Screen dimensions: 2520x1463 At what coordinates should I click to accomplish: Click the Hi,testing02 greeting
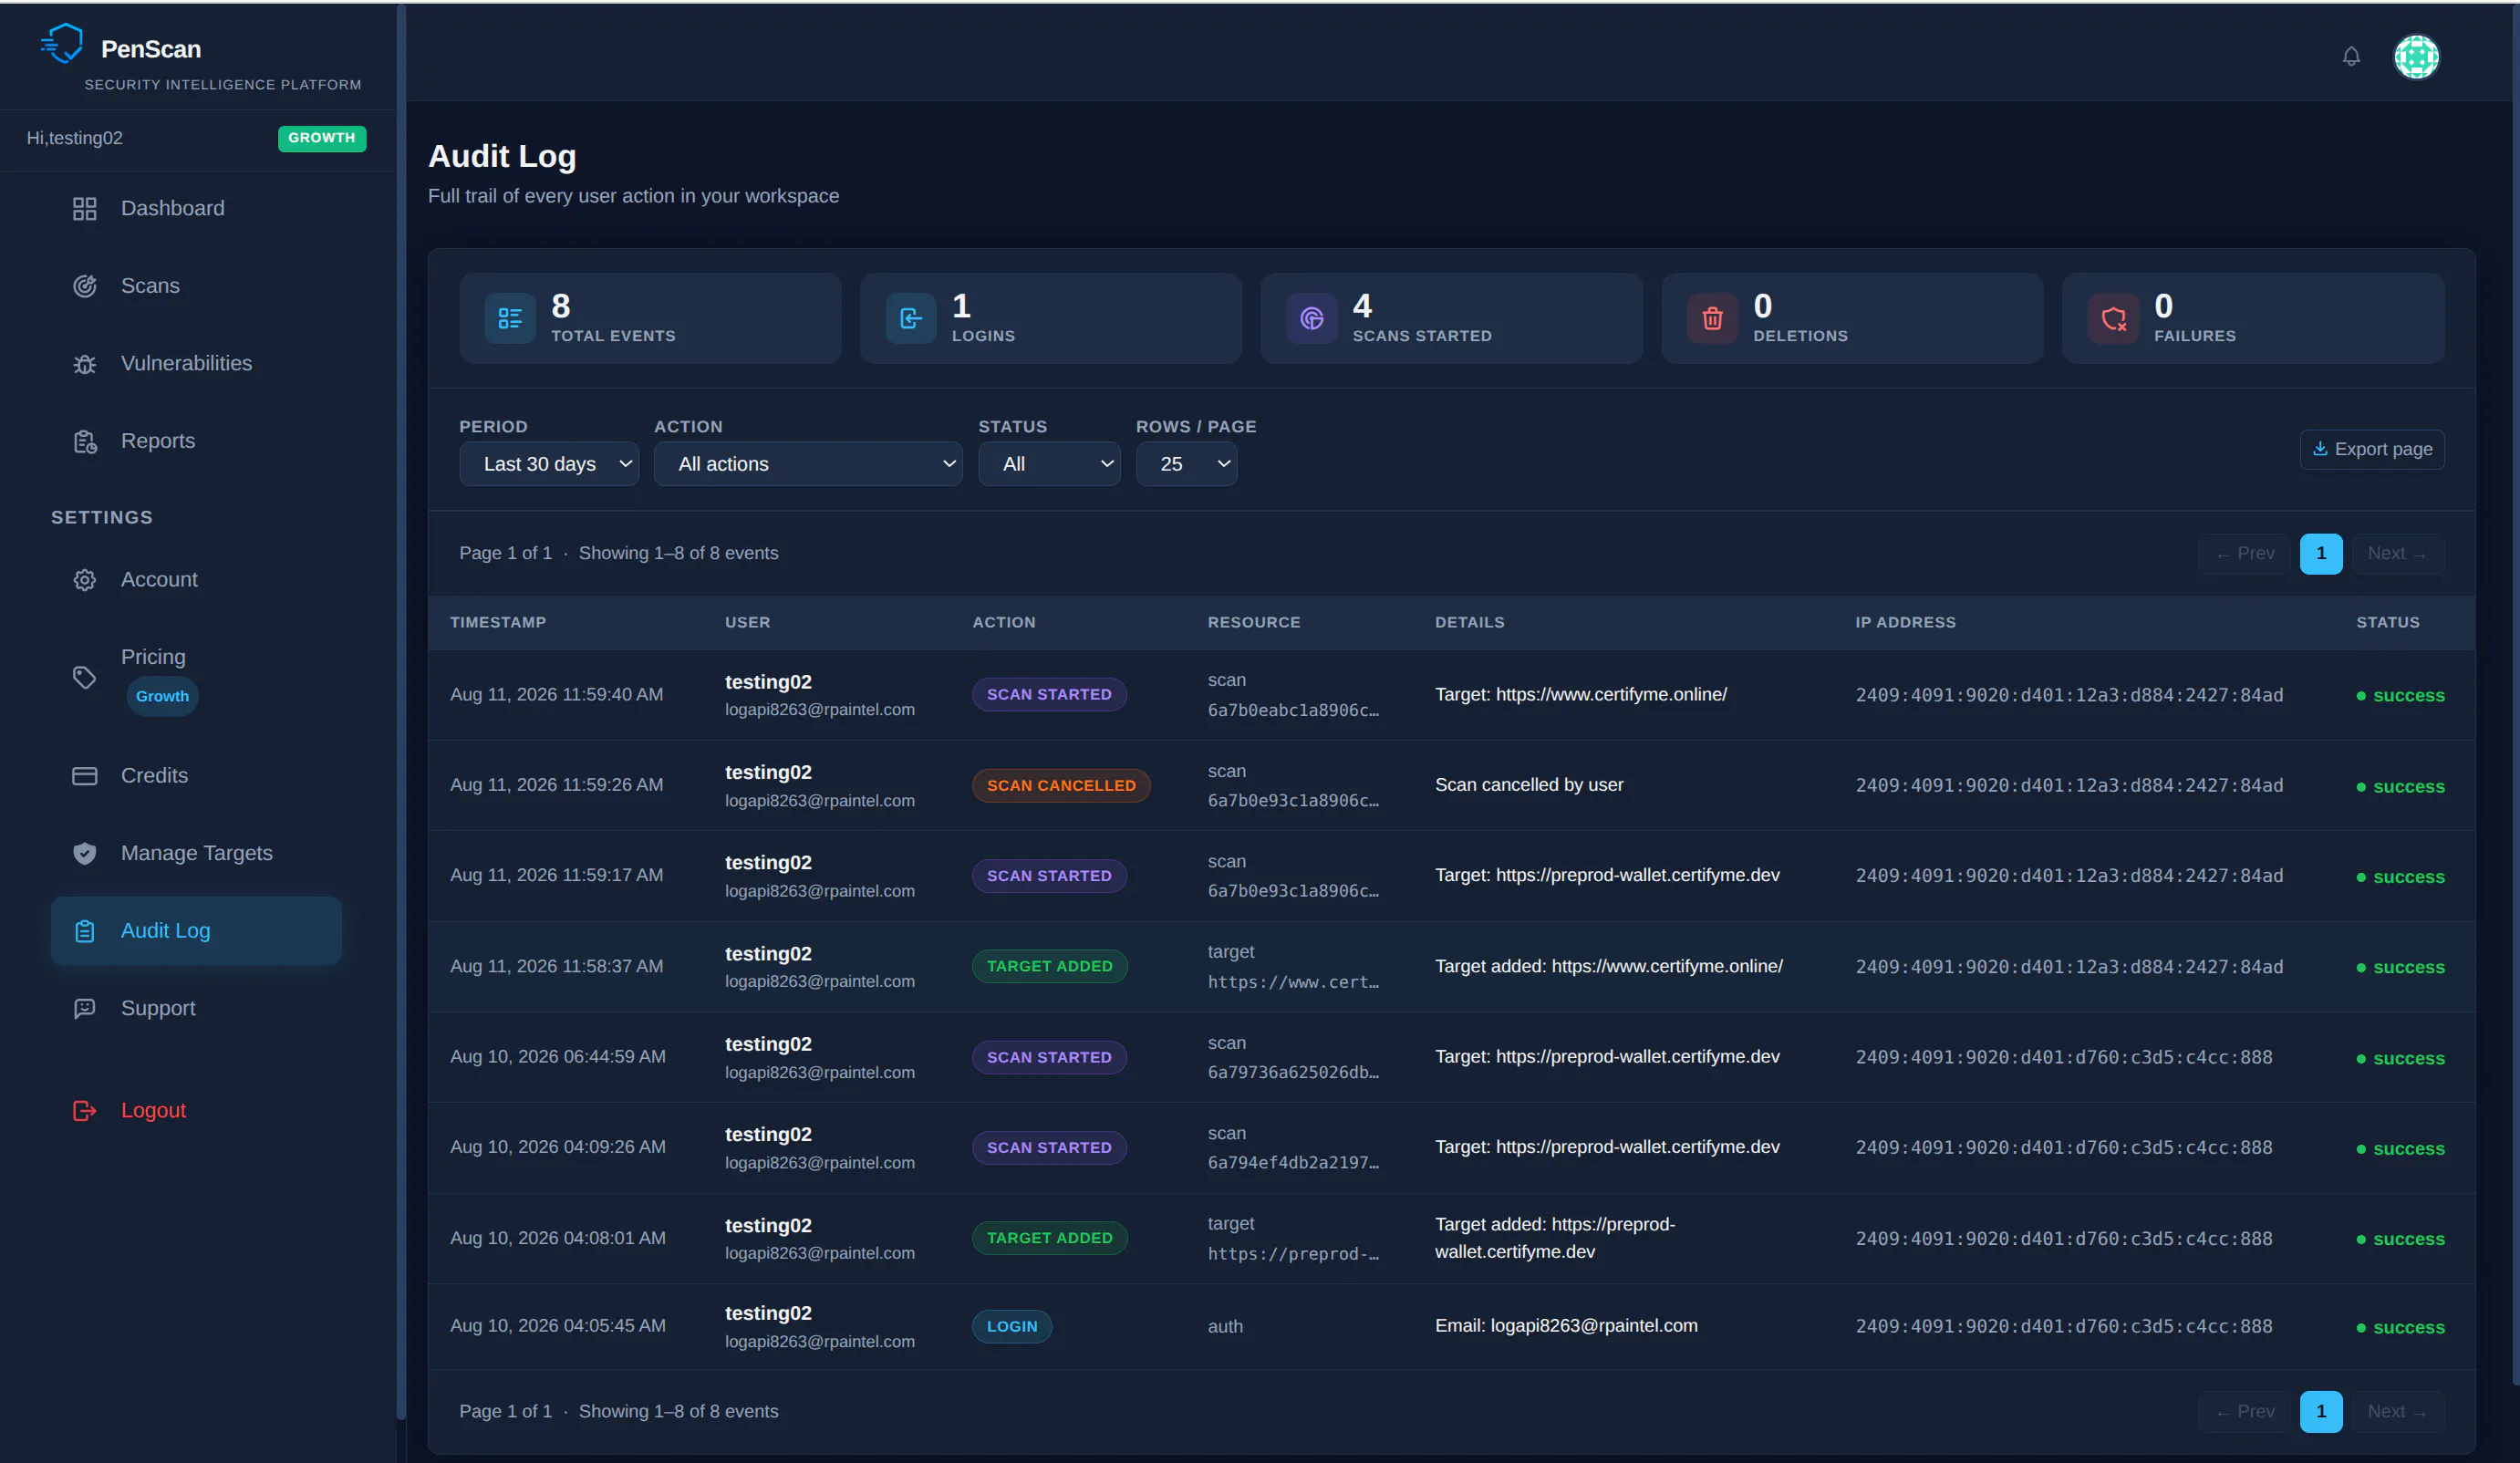75,138
